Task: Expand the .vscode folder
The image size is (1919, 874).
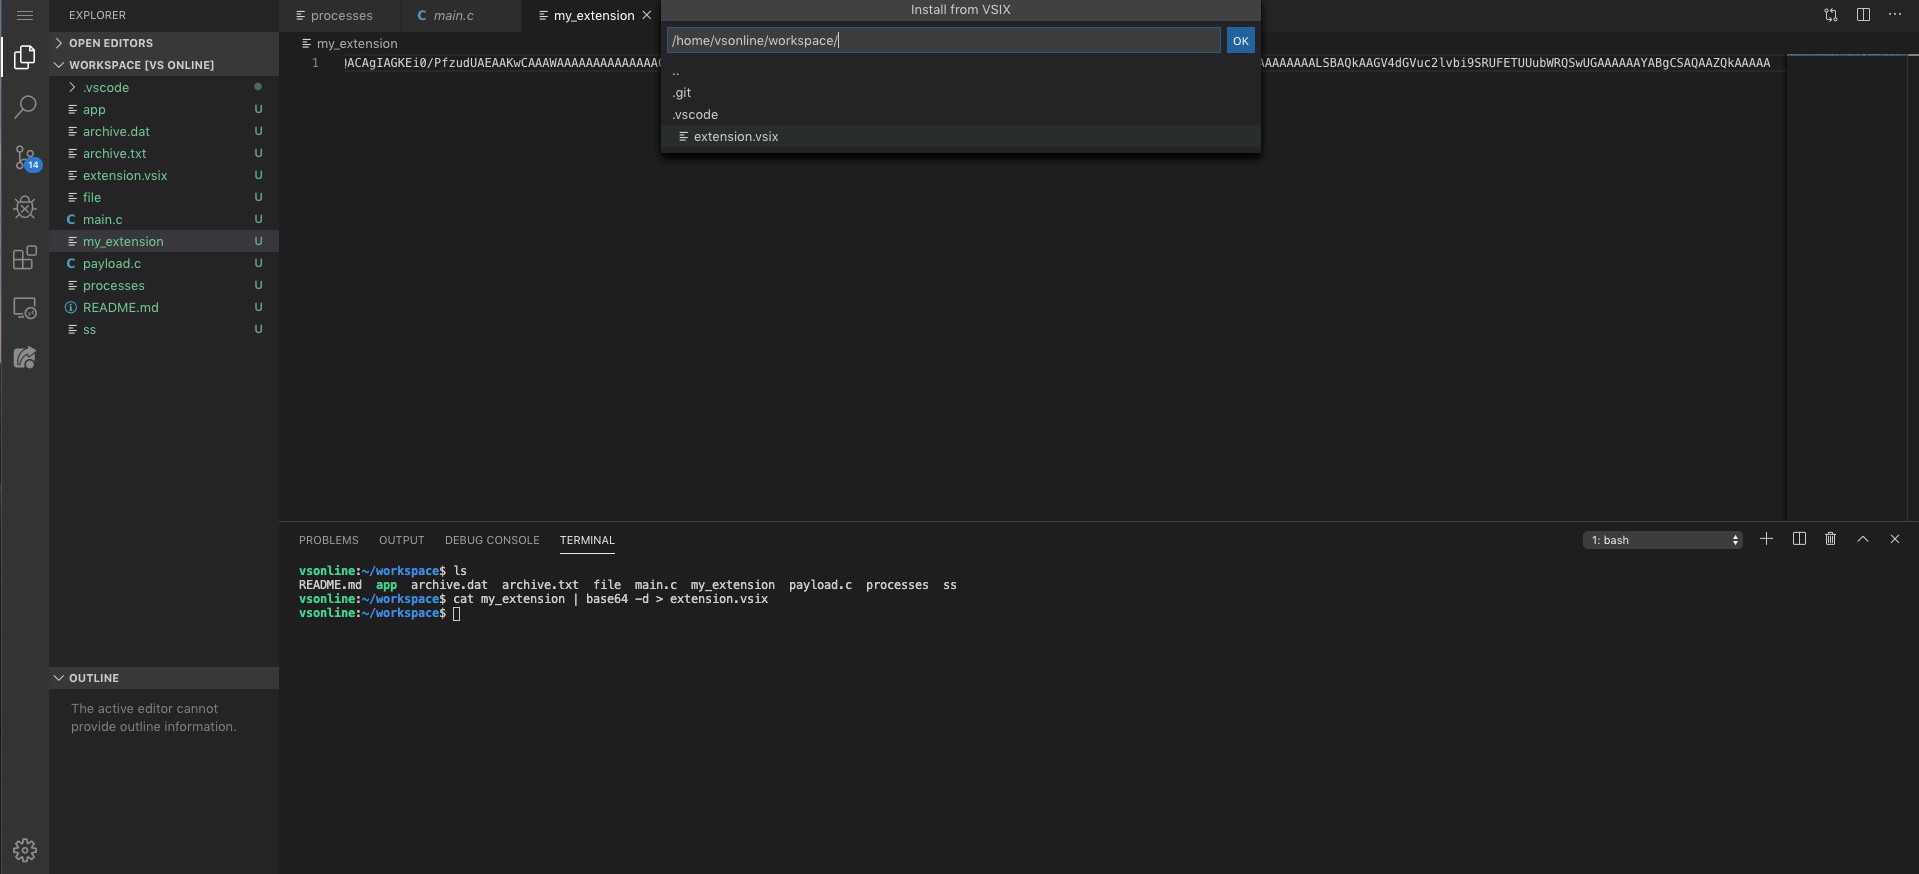Action: pos(105,87)
